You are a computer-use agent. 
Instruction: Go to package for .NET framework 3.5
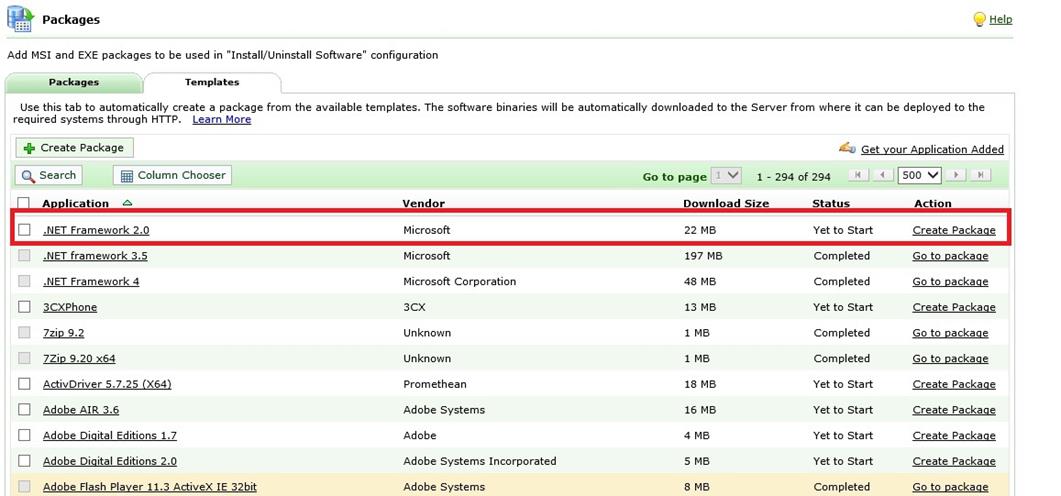(950, 256)
